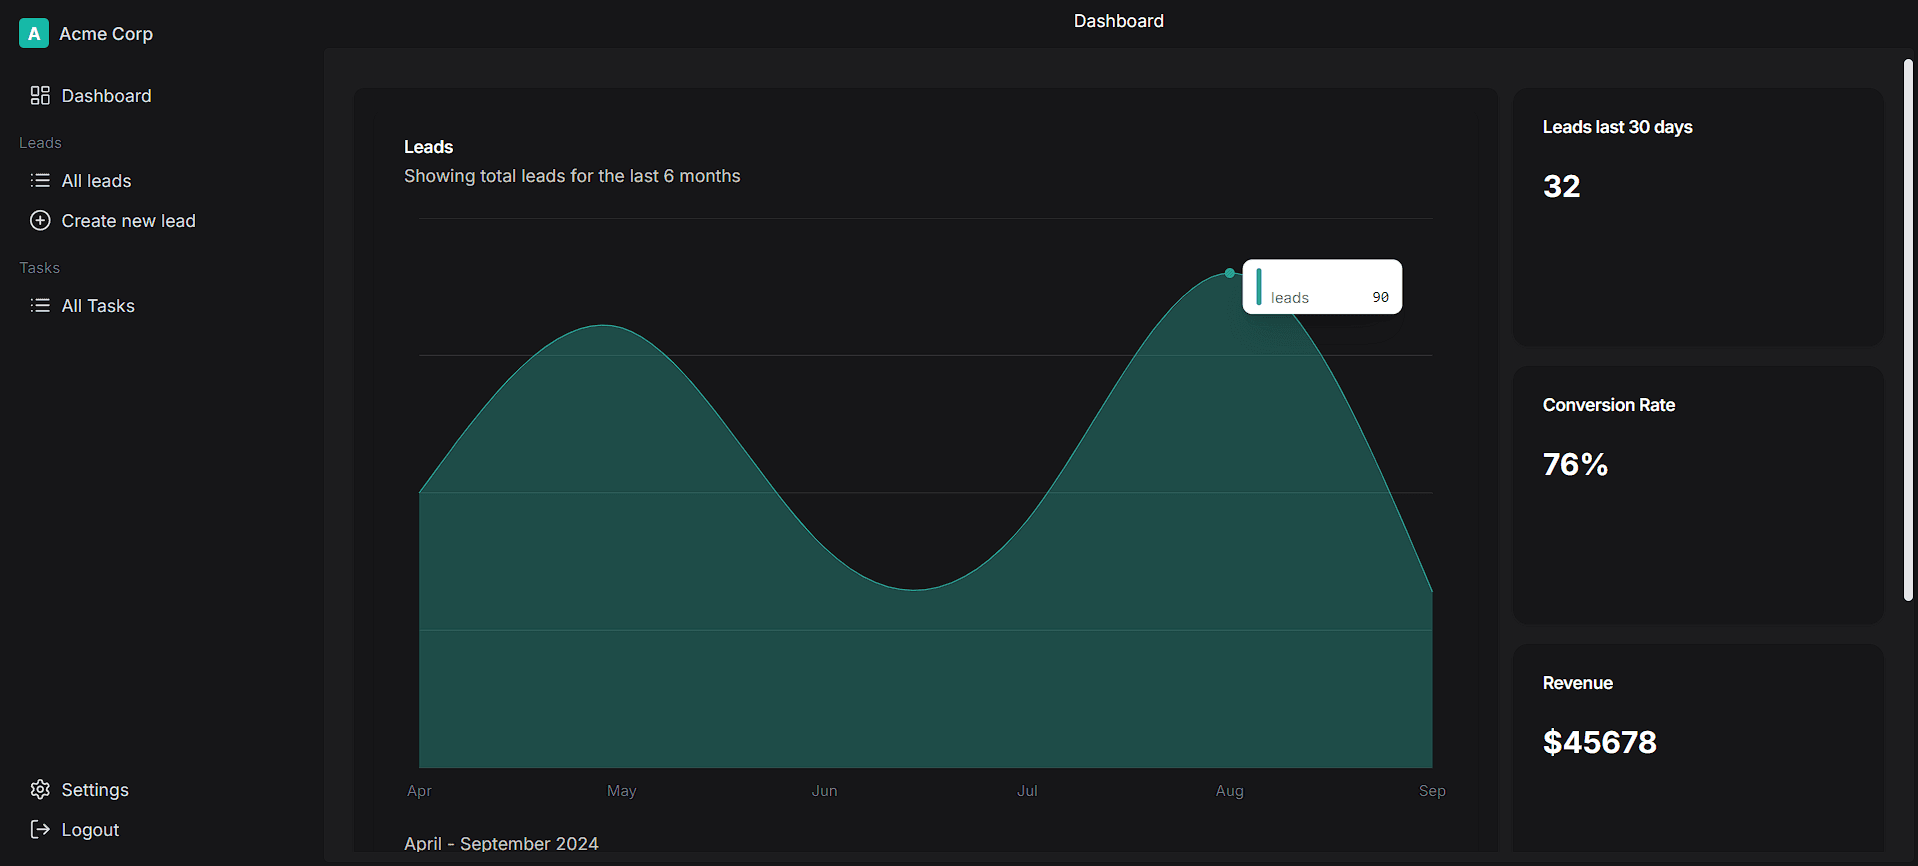Screen dimensions: 1918x866
Task: Click the leads tooltip showing 90
Action: (1322, 287)
